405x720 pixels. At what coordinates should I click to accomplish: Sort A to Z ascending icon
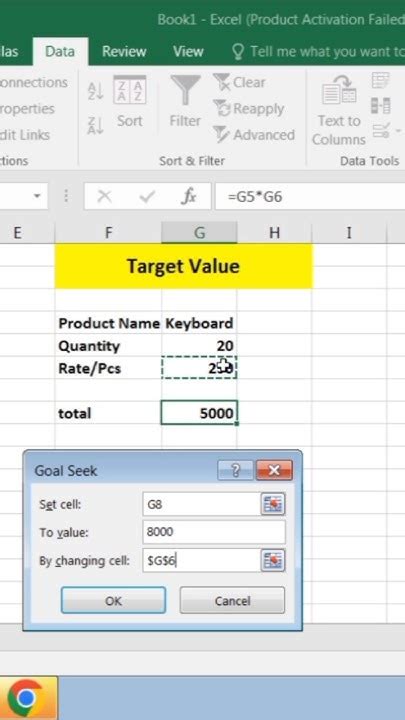click(x=96, y=90)
